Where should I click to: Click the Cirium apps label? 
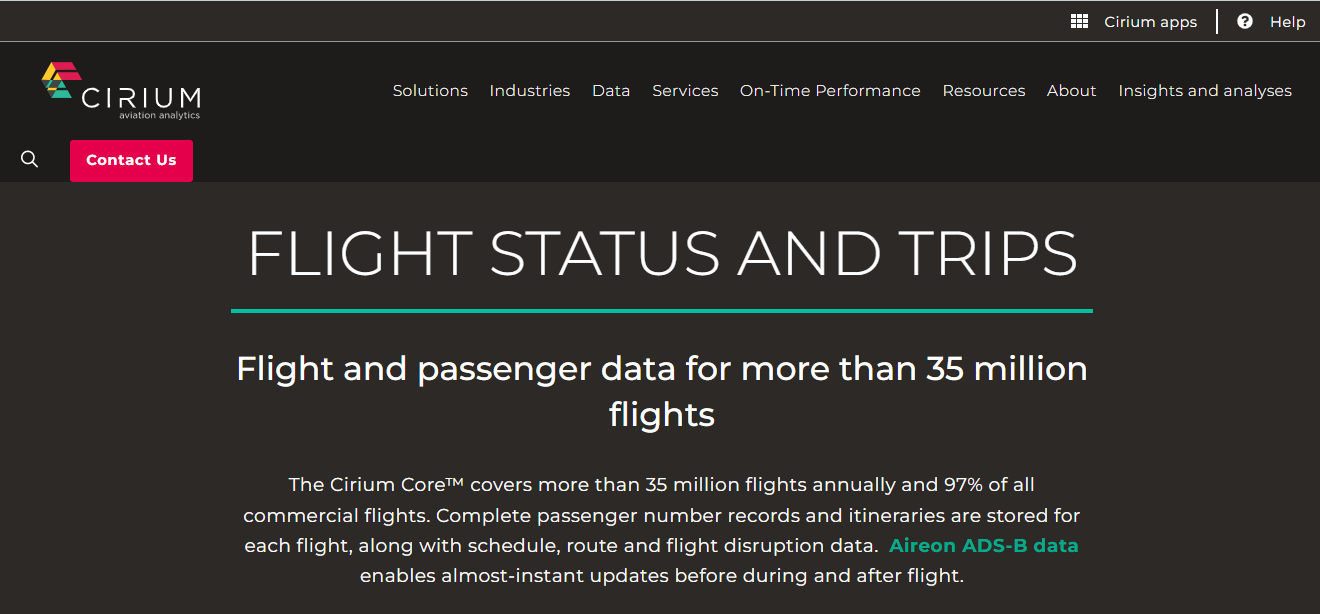click(x=1150, y=21)
